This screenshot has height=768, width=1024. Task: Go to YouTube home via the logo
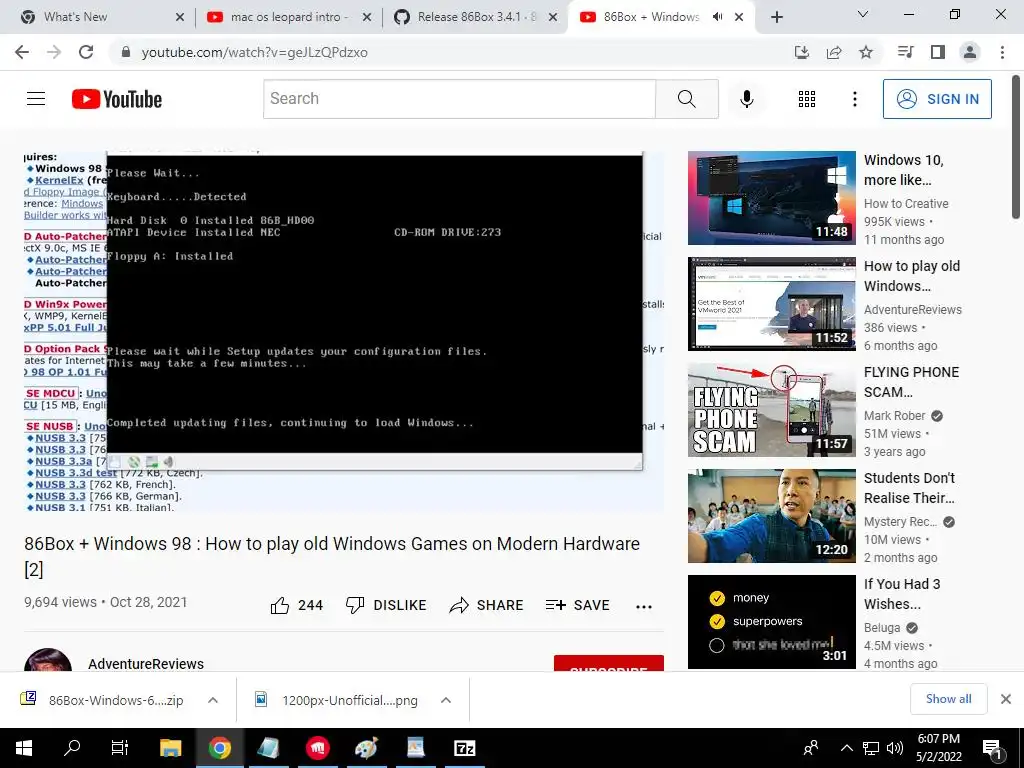[x=117, y=99]
